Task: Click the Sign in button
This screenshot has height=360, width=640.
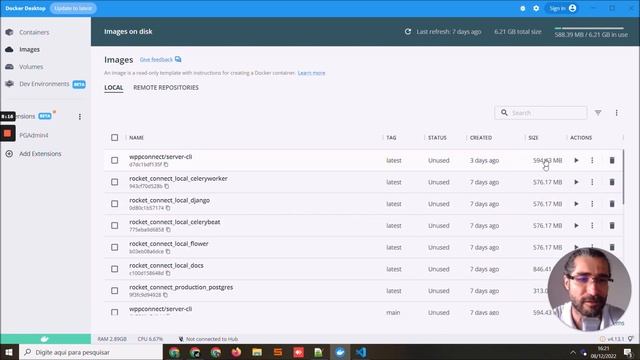Action: (x=562, y=8)
